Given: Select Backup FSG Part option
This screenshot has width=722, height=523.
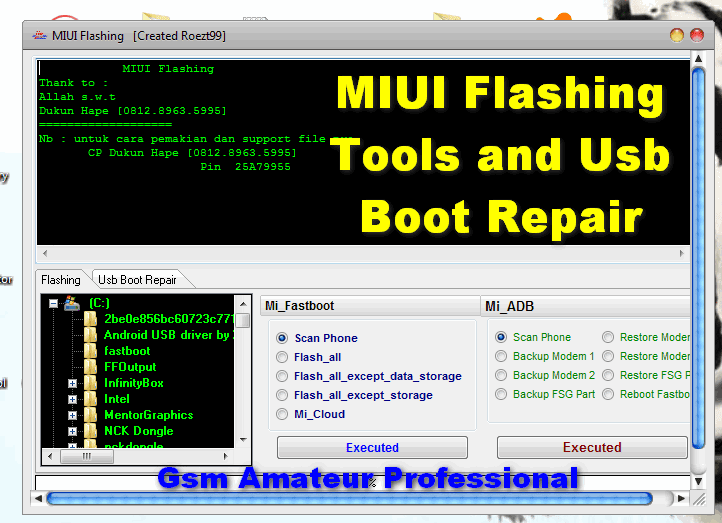Looking at the screenshot, I should click(501, 394).
